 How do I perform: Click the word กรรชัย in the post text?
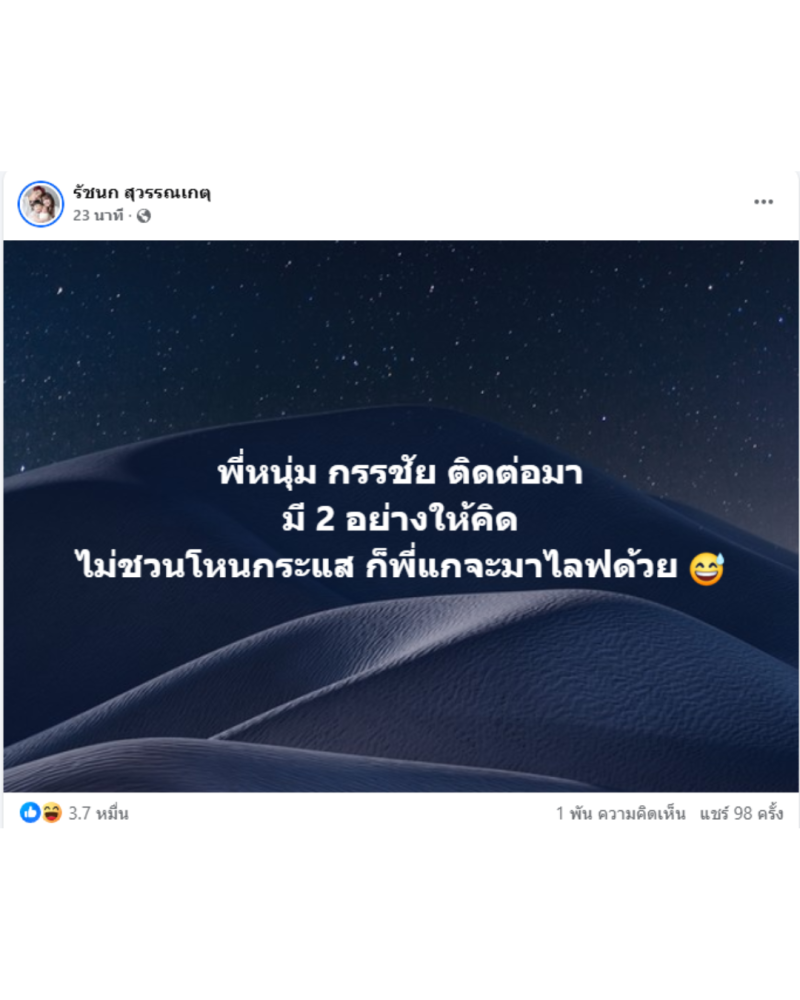point(381,473)
